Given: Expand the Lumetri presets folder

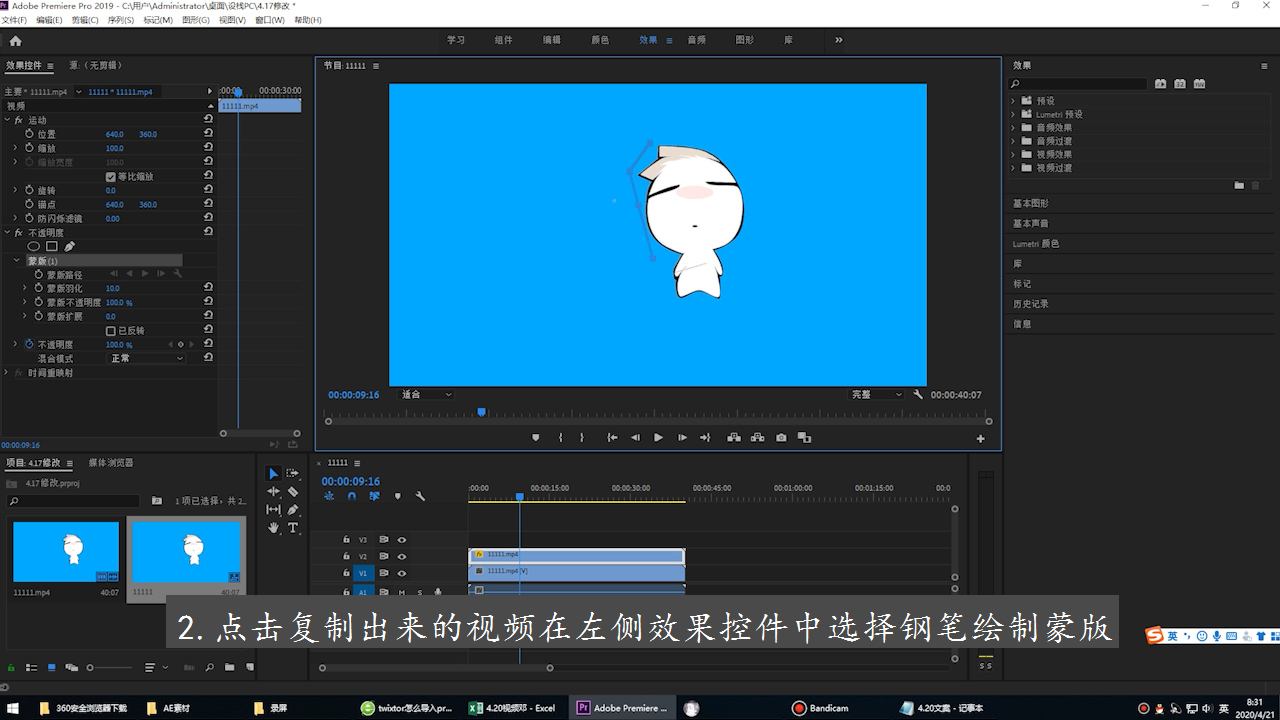Looking at the screenshot, I should [1013, 114].
